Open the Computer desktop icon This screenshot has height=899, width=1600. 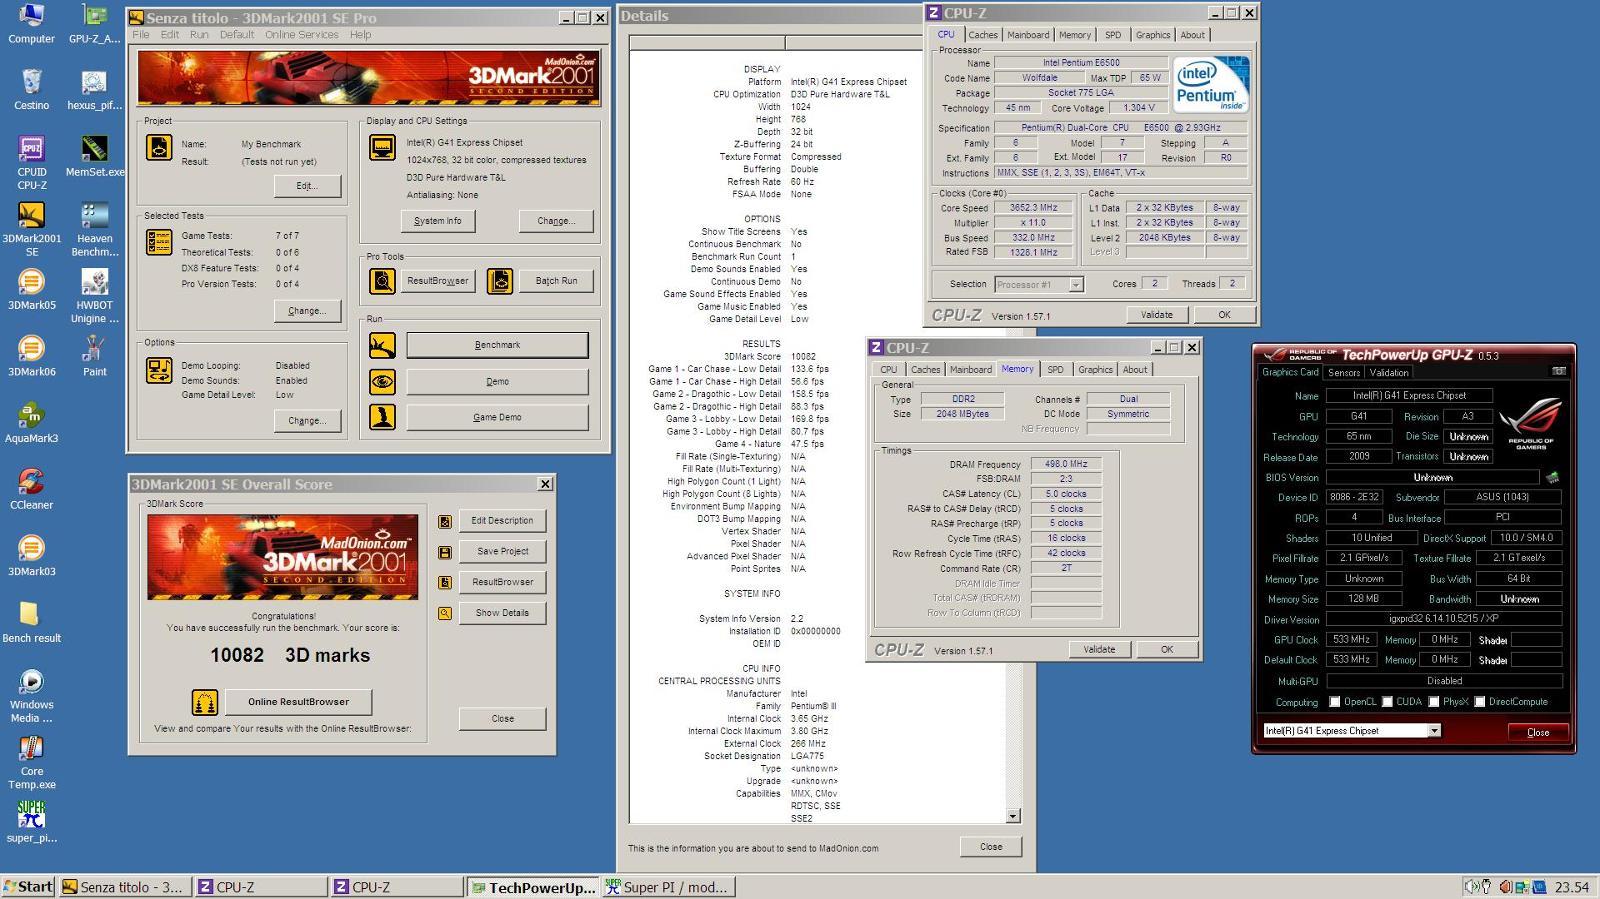[x=31, y=24]
